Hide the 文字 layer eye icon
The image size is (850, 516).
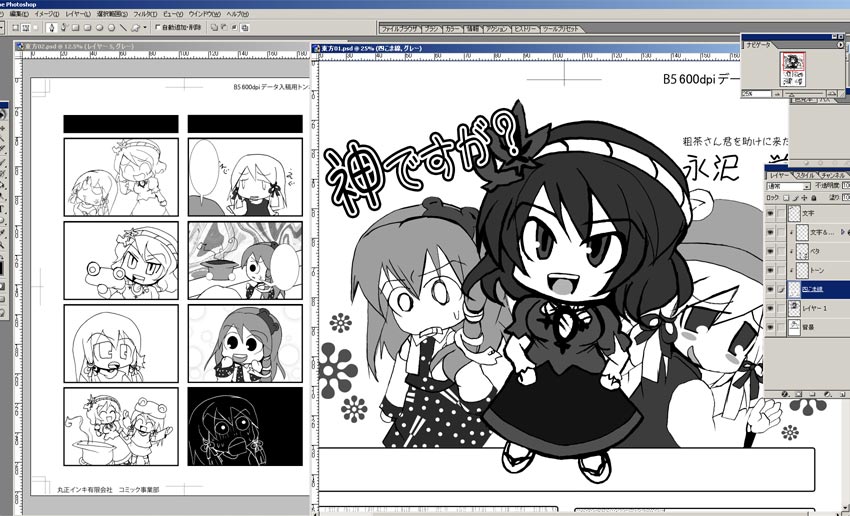[770, 213]
